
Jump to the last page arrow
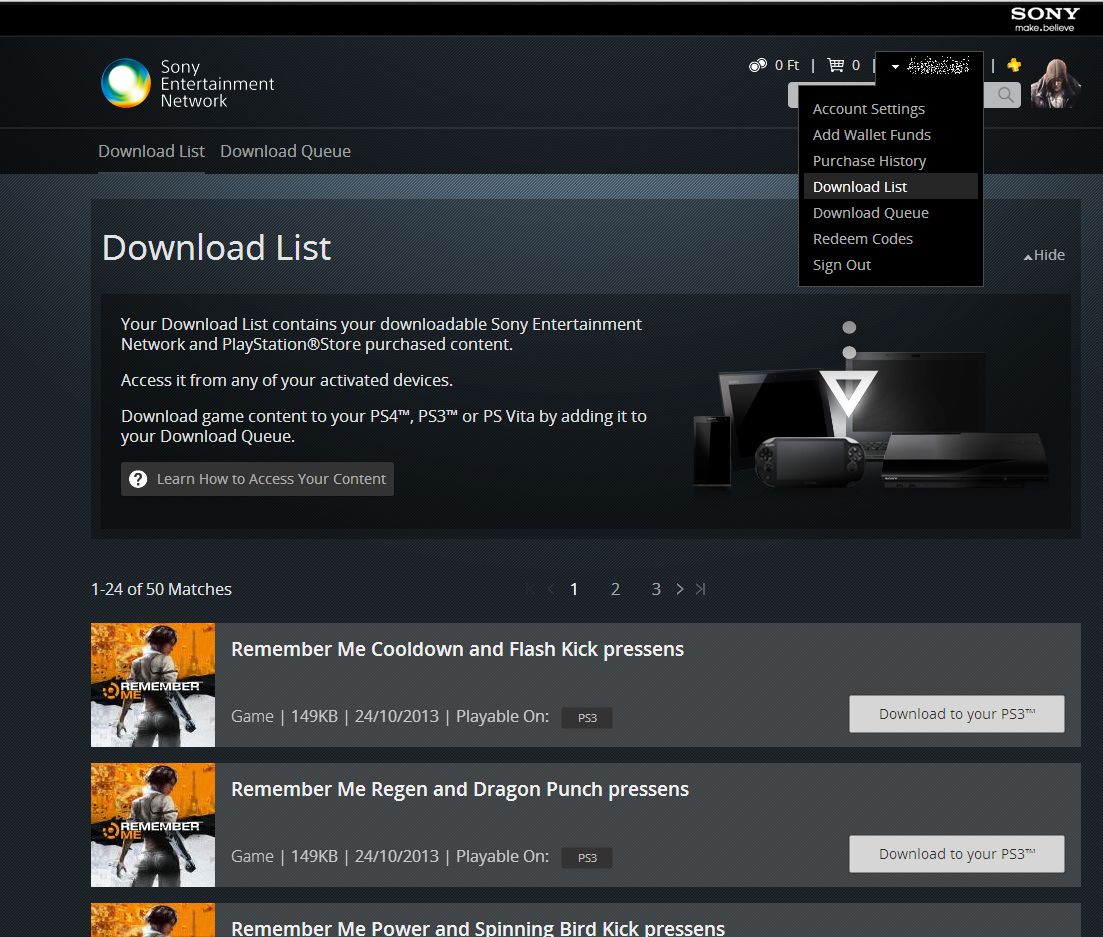(x=701, y=589)
